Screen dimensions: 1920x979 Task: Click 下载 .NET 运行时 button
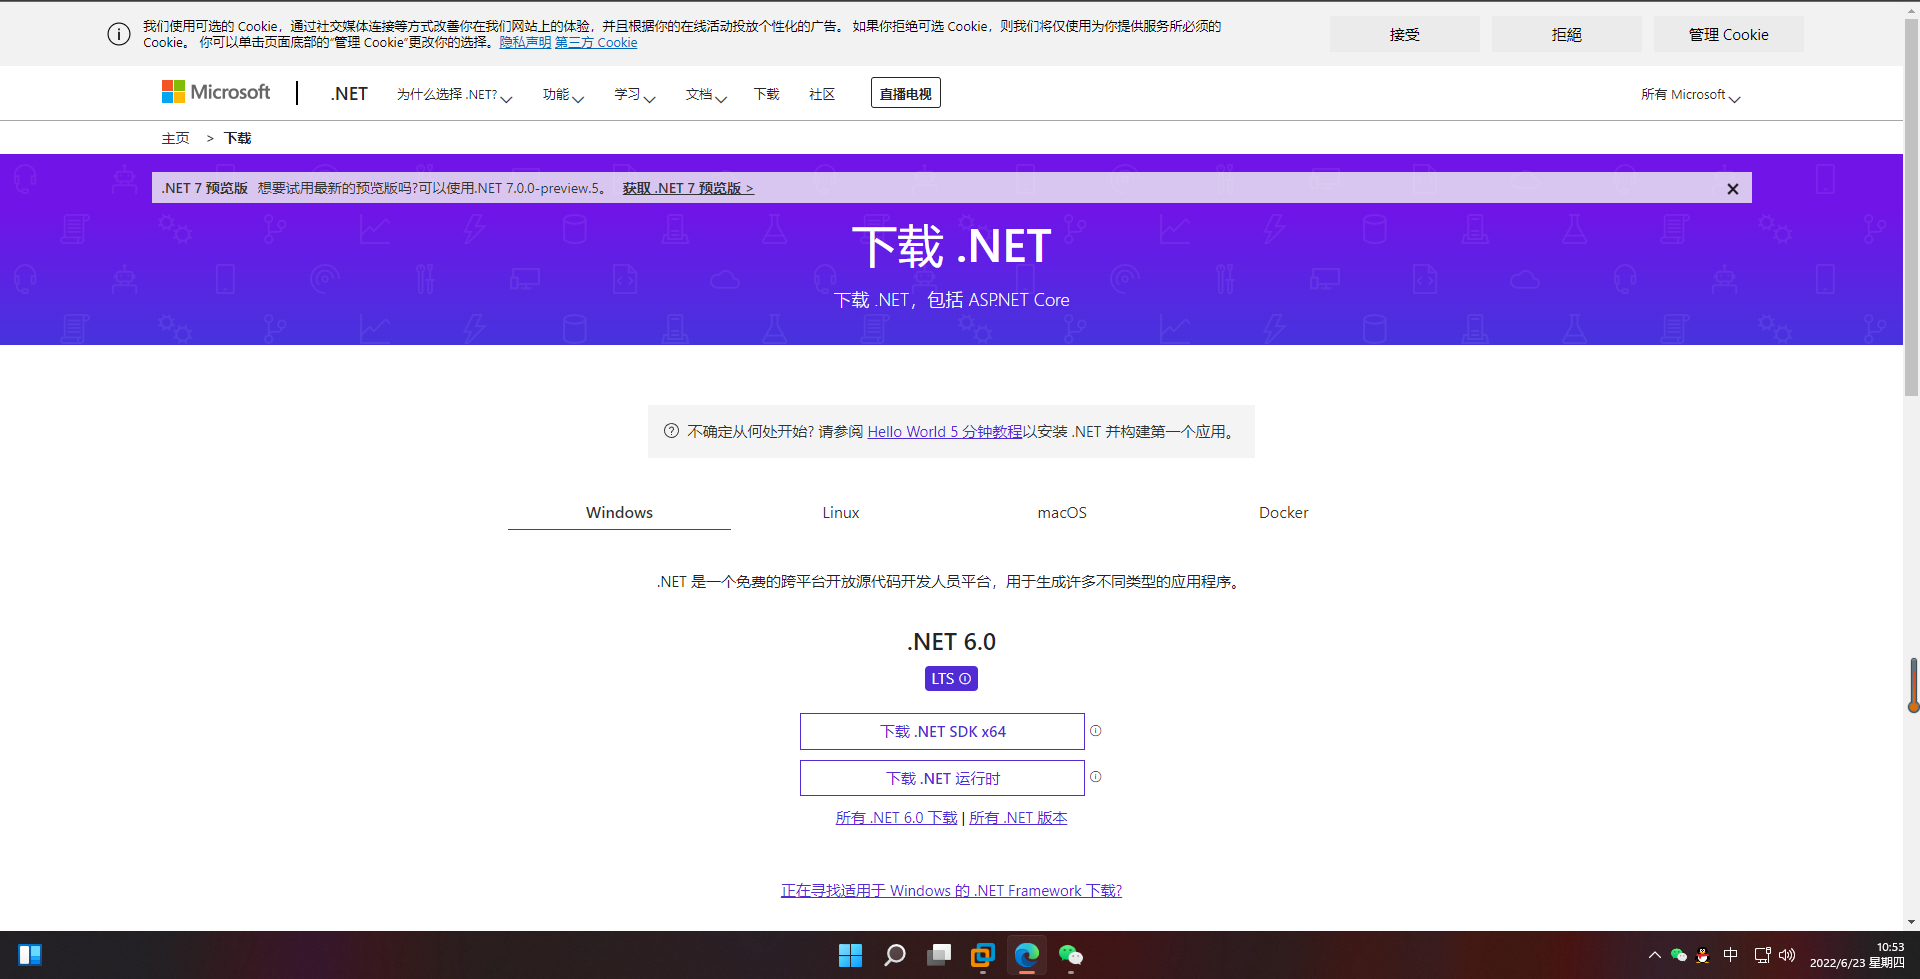(942, 778)
